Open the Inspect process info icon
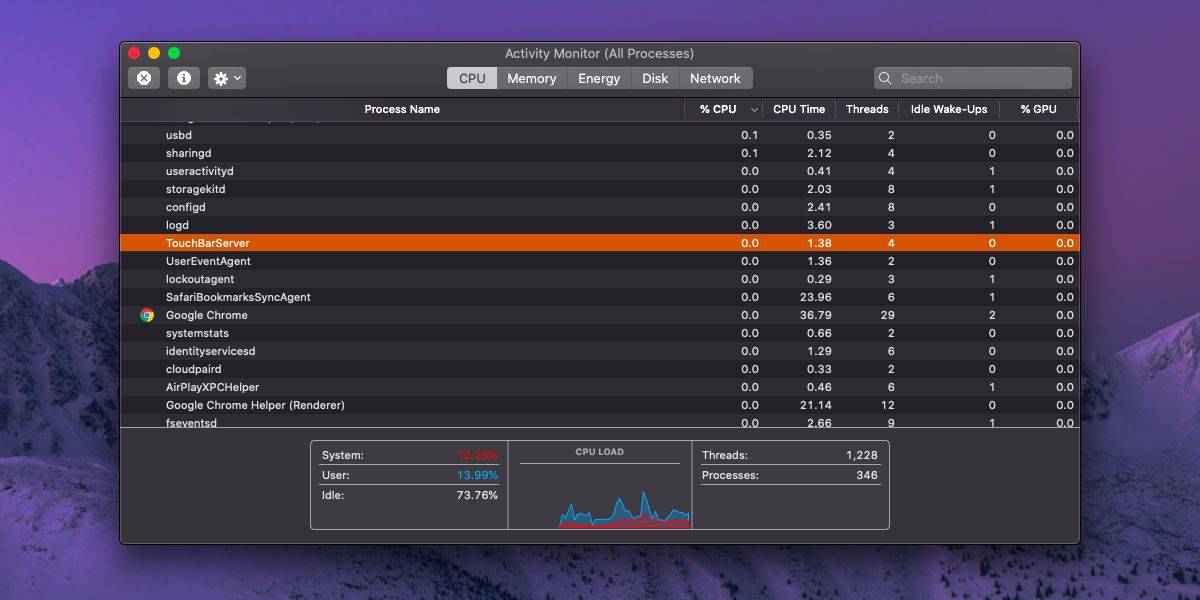1200x600 pixels. pos(183,77)
